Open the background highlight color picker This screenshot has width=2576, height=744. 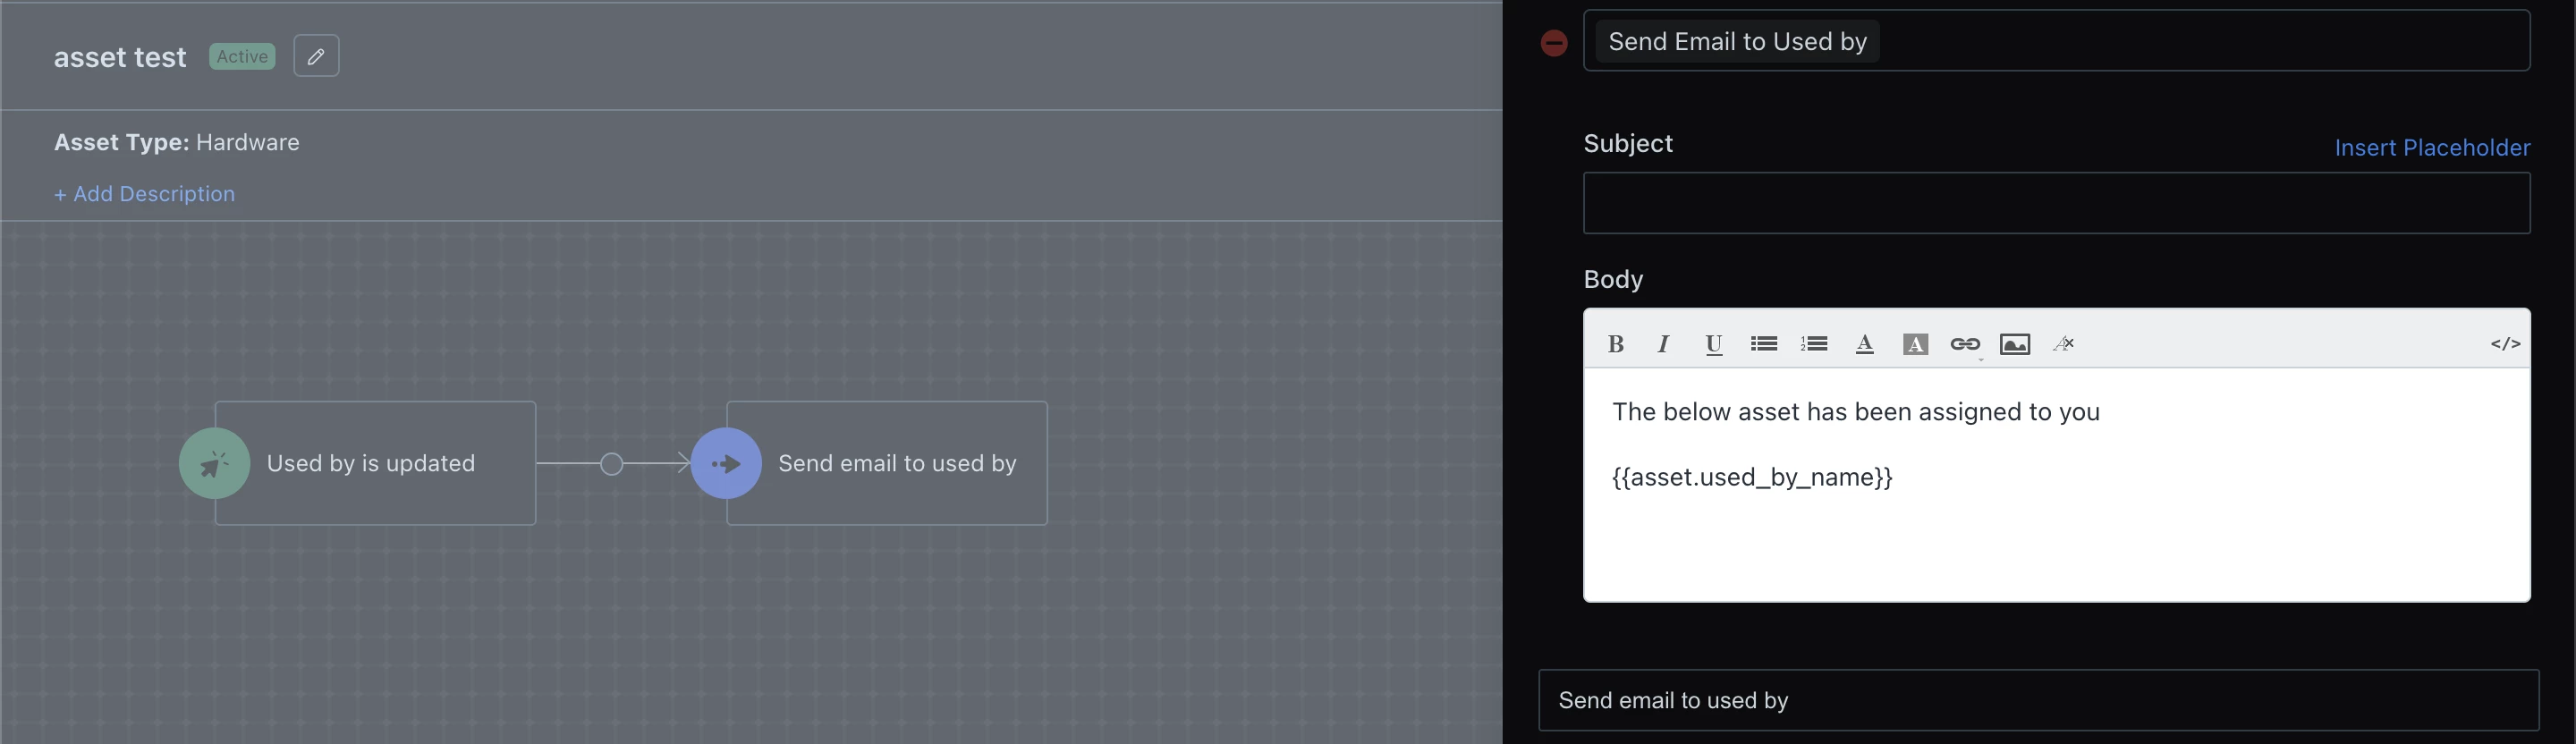1915,344
